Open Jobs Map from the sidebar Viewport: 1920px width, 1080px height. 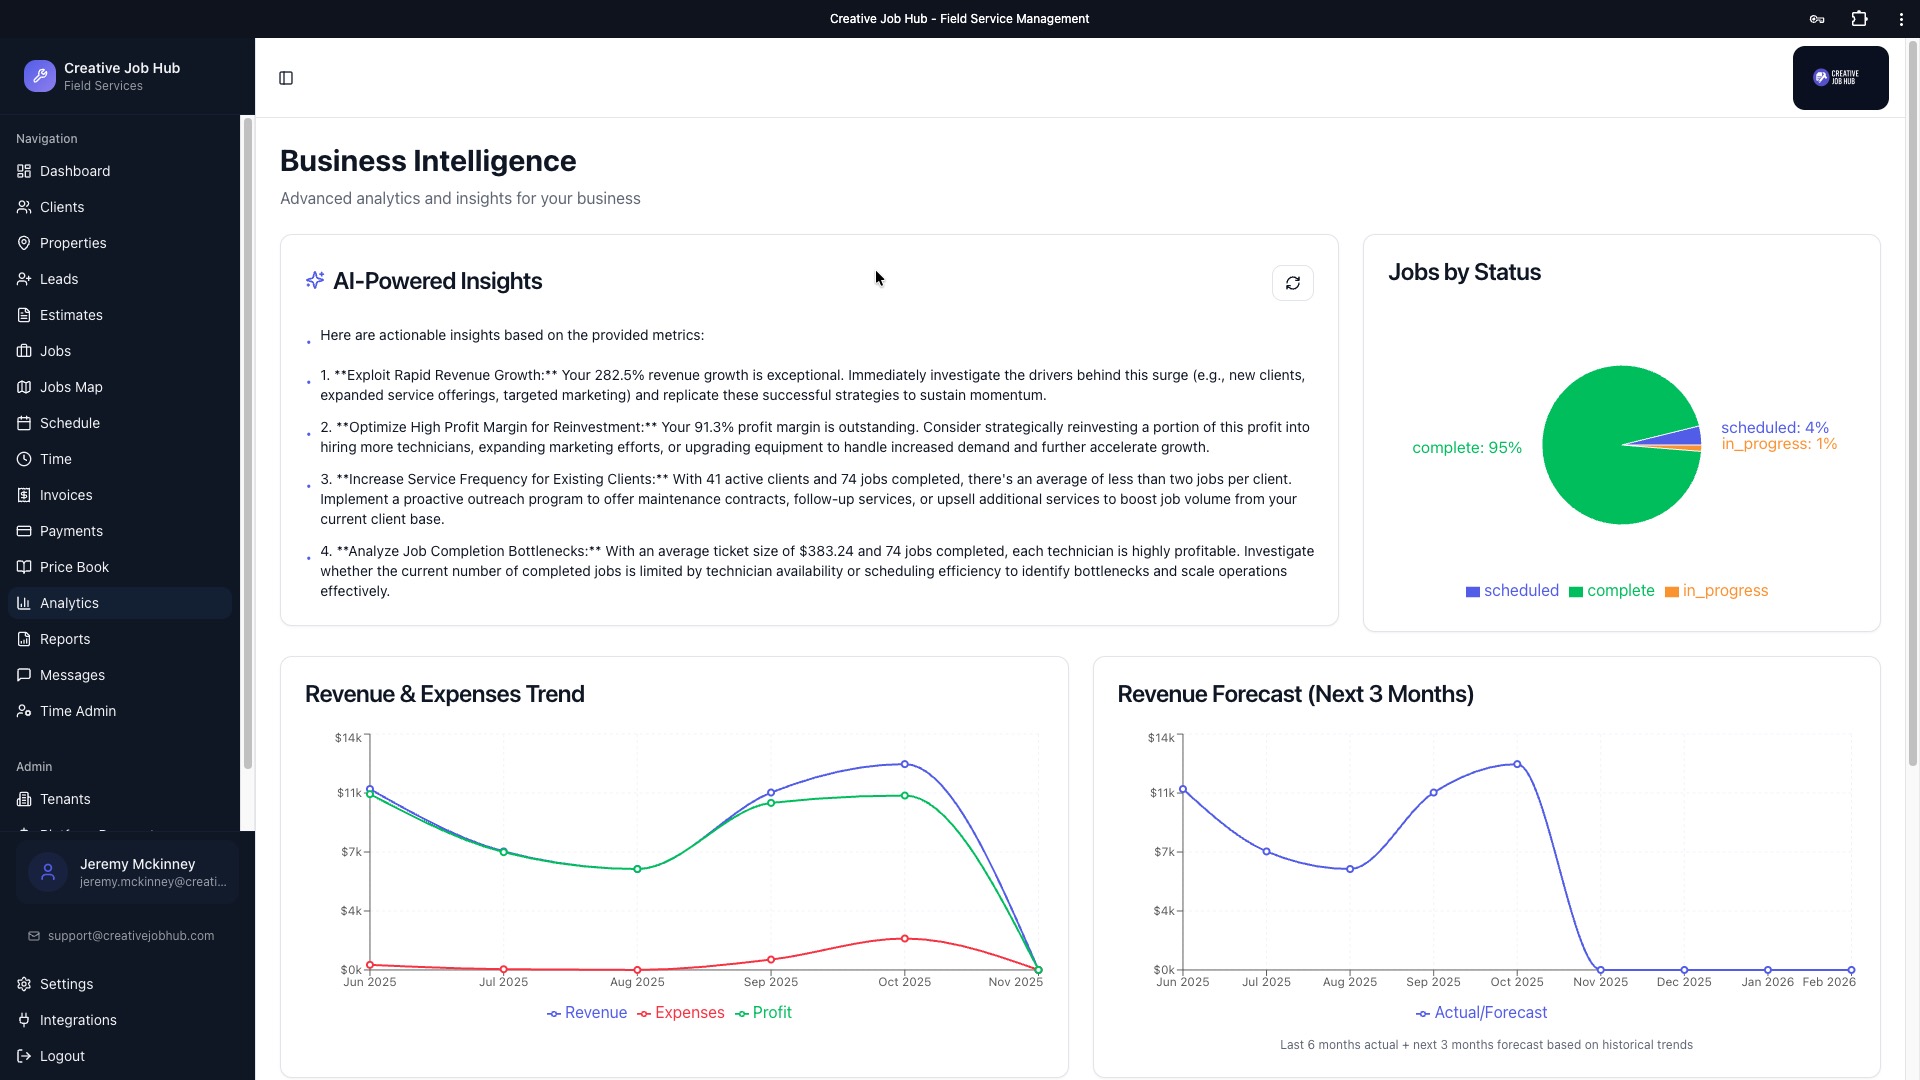[x=71, y=386]
